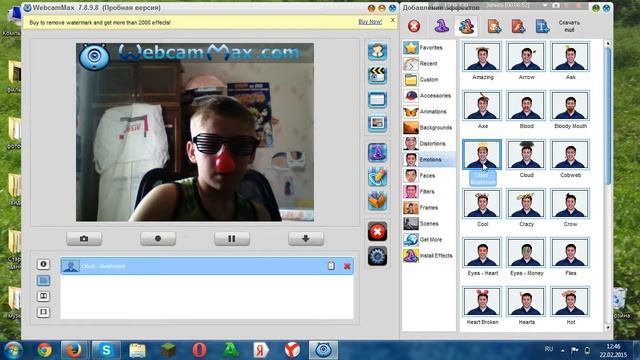This screenshot has height=360, width=640.
Task: Click purple wizard hat in effects toolbar
Action: pyautogui.click(x=441, y=26)
